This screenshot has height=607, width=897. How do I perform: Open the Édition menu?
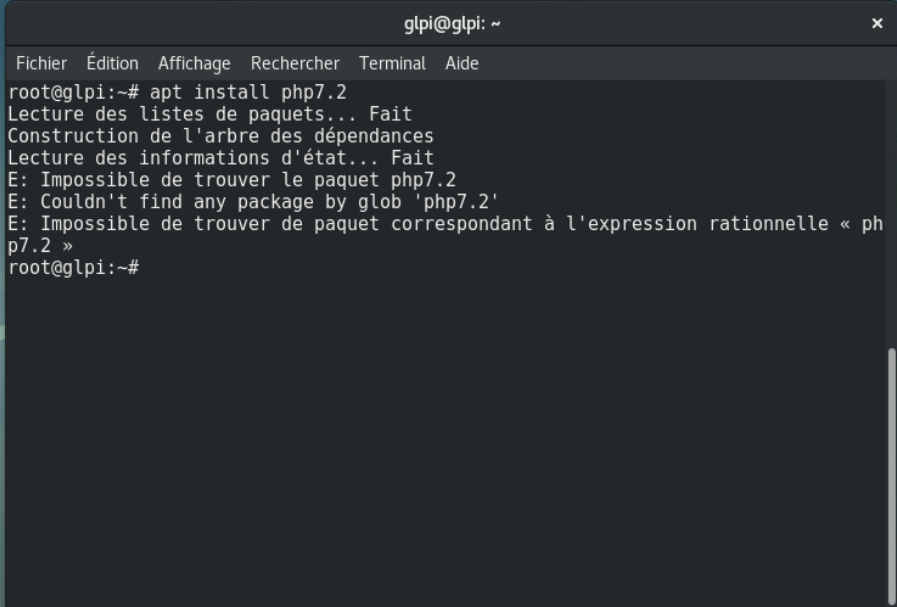click(112, 63)
